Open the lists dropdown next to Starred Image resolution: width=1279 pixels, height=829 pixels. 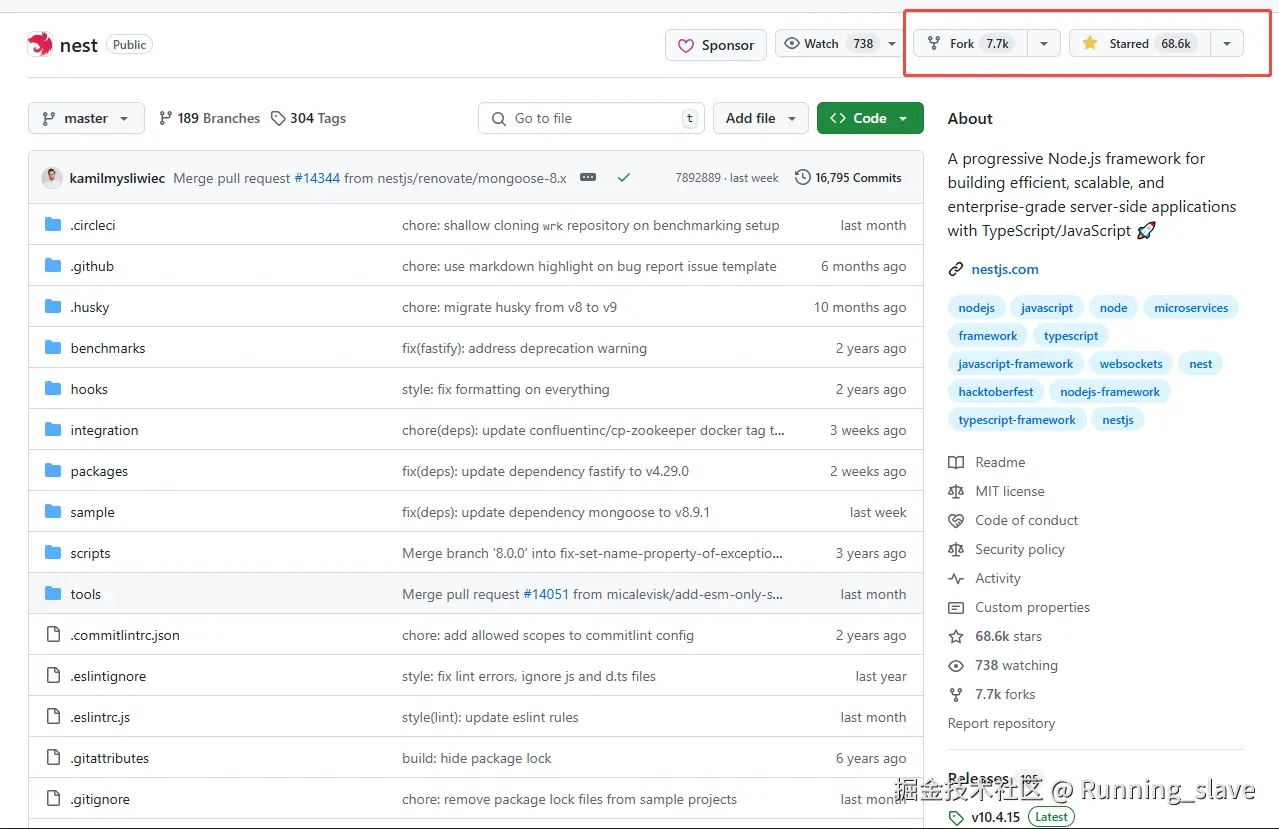click(x=1227, y=43)
